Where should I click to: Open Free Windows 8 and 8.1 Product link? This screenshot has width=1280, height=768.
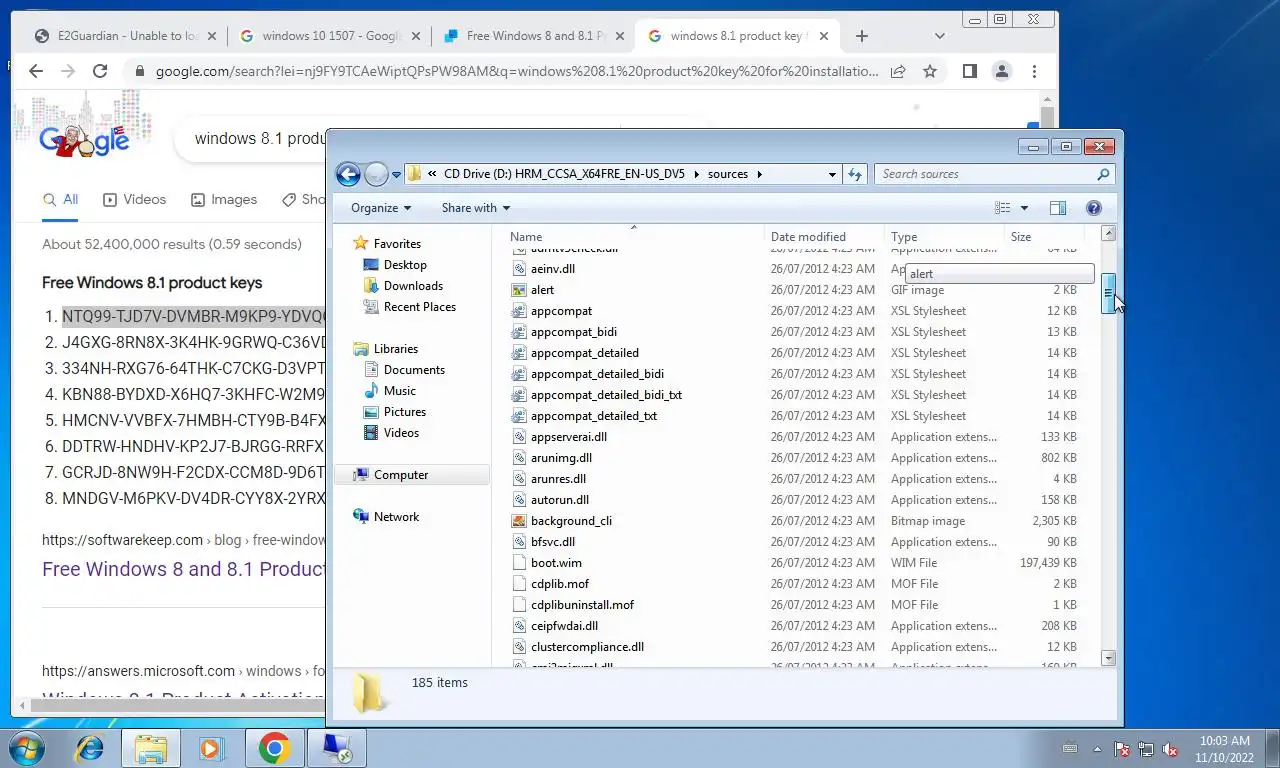coord(184,569)
